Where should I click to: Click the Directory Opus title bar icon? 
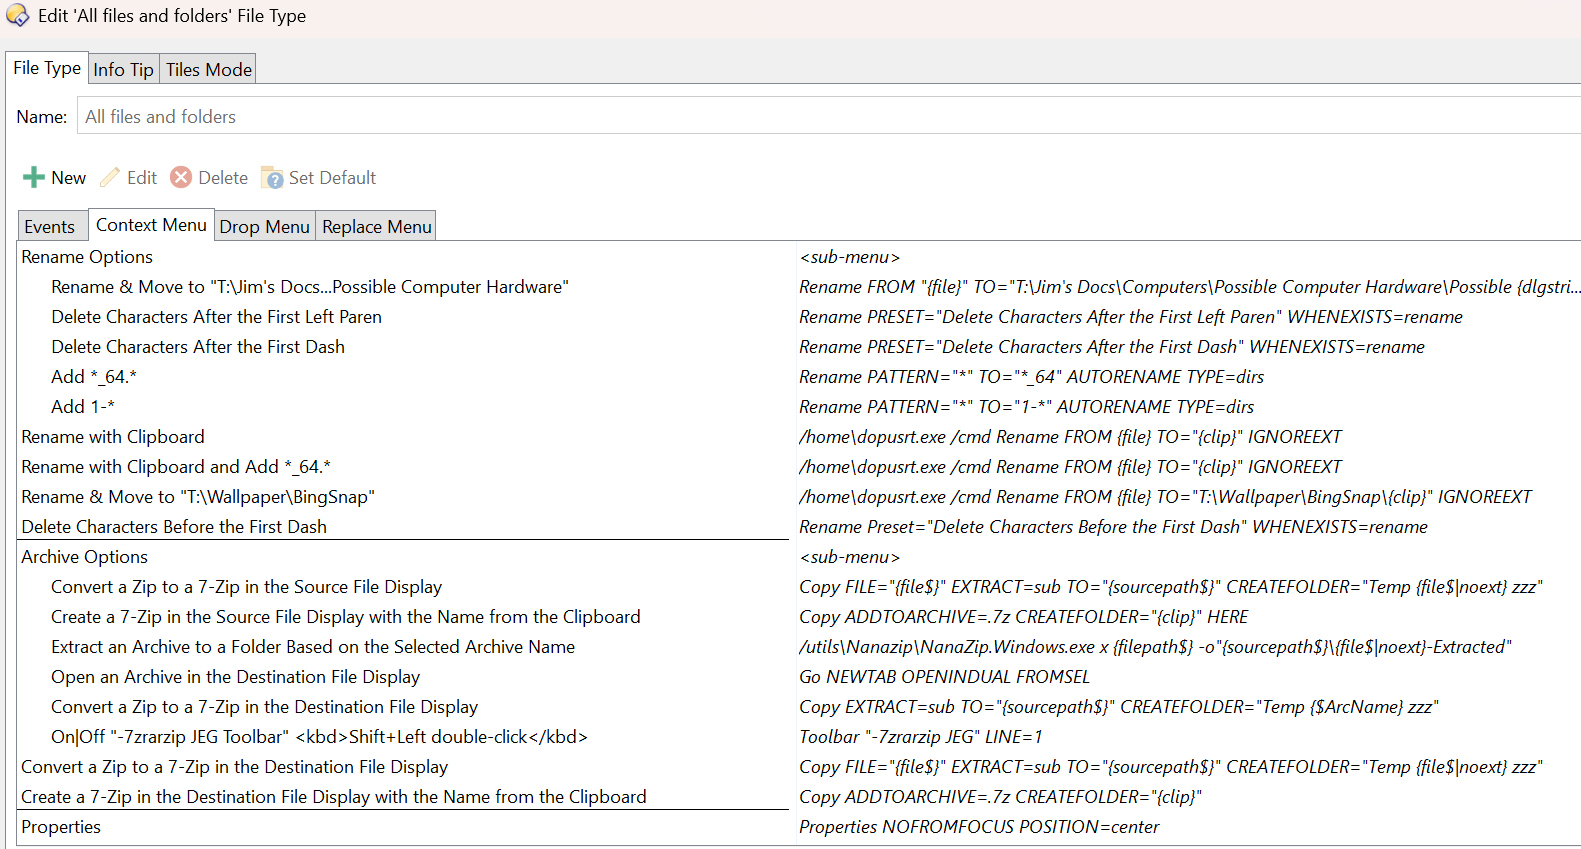coord(18,16)
